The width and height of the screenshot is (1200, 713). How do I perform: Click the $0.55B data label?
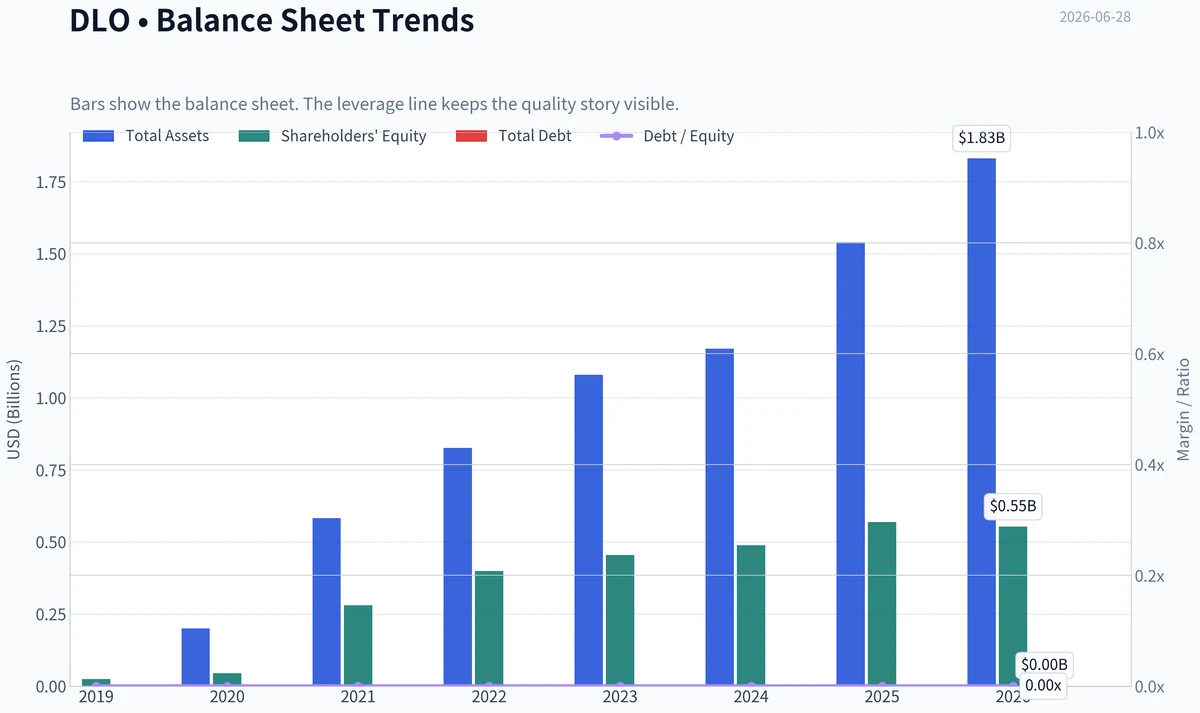click(x=1013, y=507)
